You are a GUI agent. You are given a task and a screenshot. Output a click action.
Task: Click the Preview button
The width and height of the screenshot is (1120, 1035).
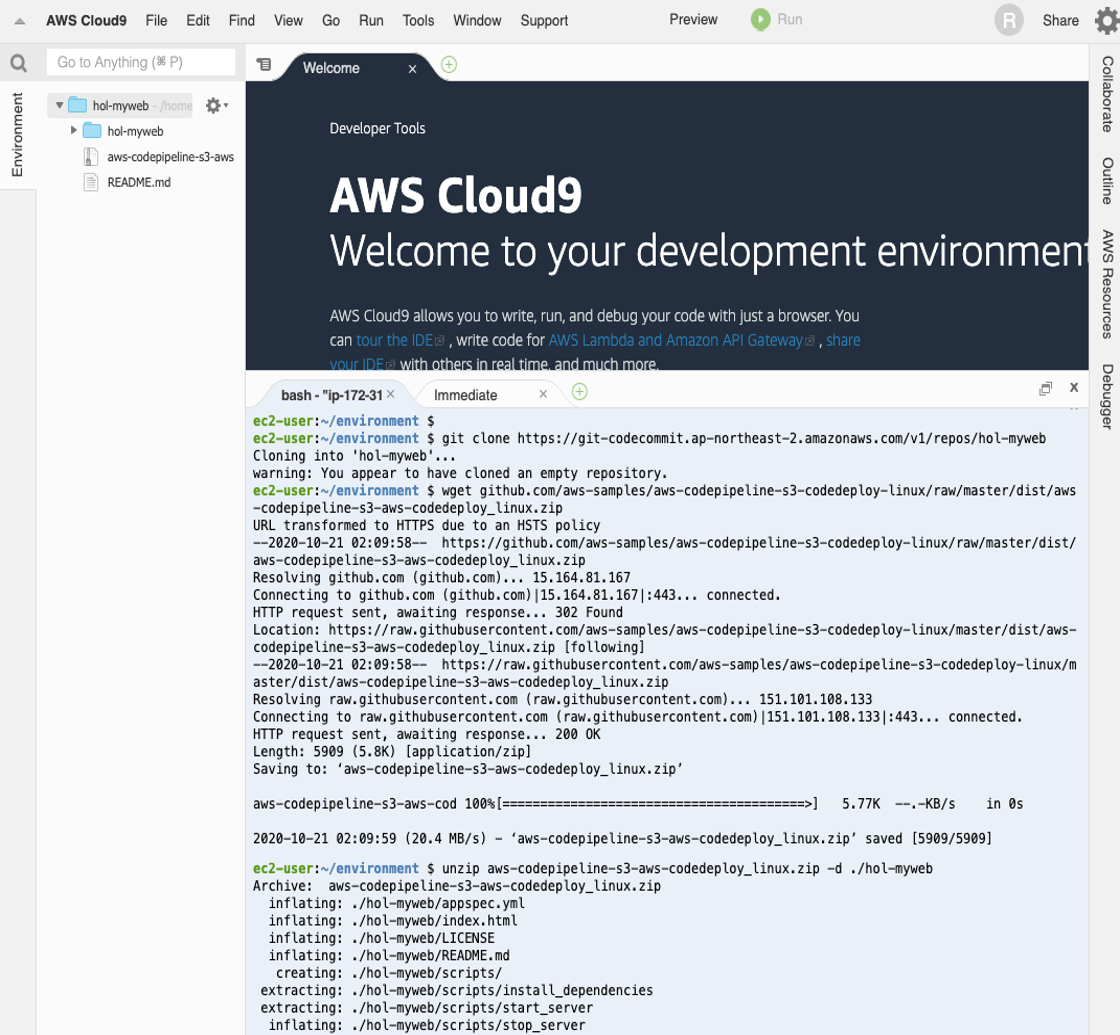(x=694, y=20)
